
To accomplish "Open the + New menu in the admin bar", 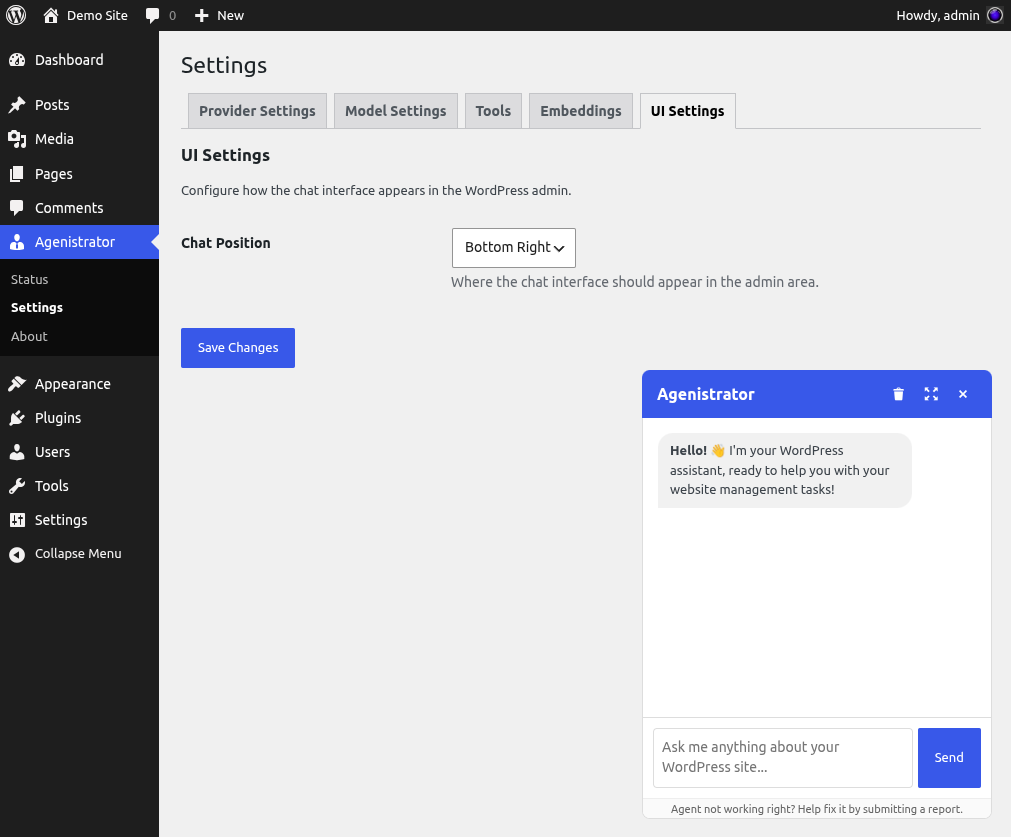I will pyautogui.click(x=218, y=15).
